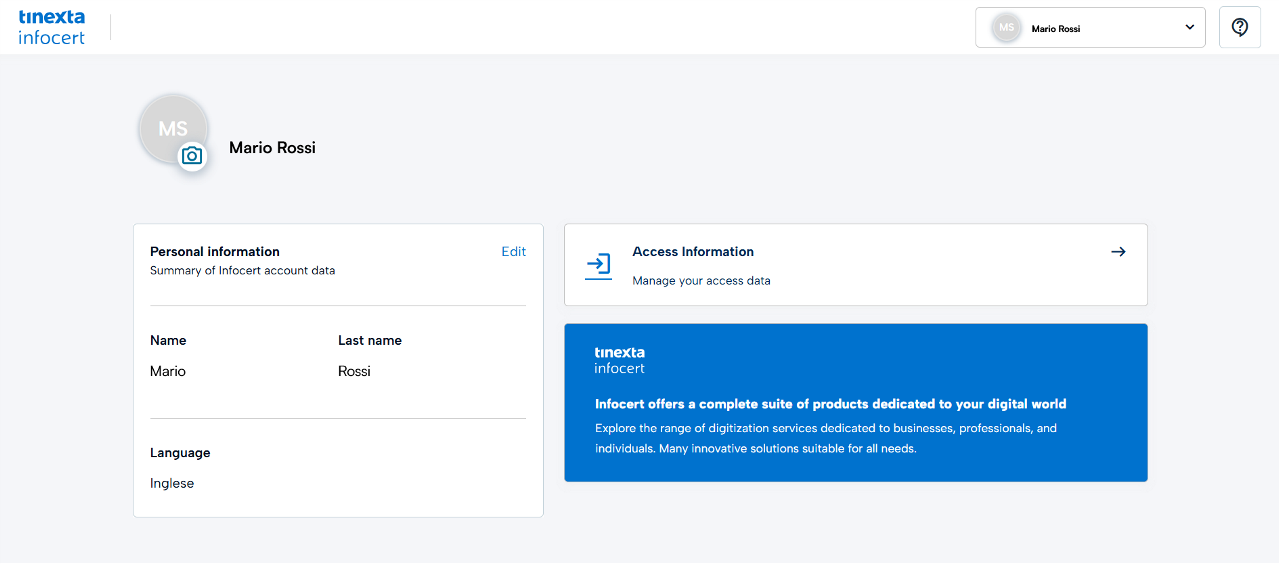The image size is (1280, 564).
Task: Click the dropdown chevron next to Mario Rossi
Action: click(x=1190, y=28)
